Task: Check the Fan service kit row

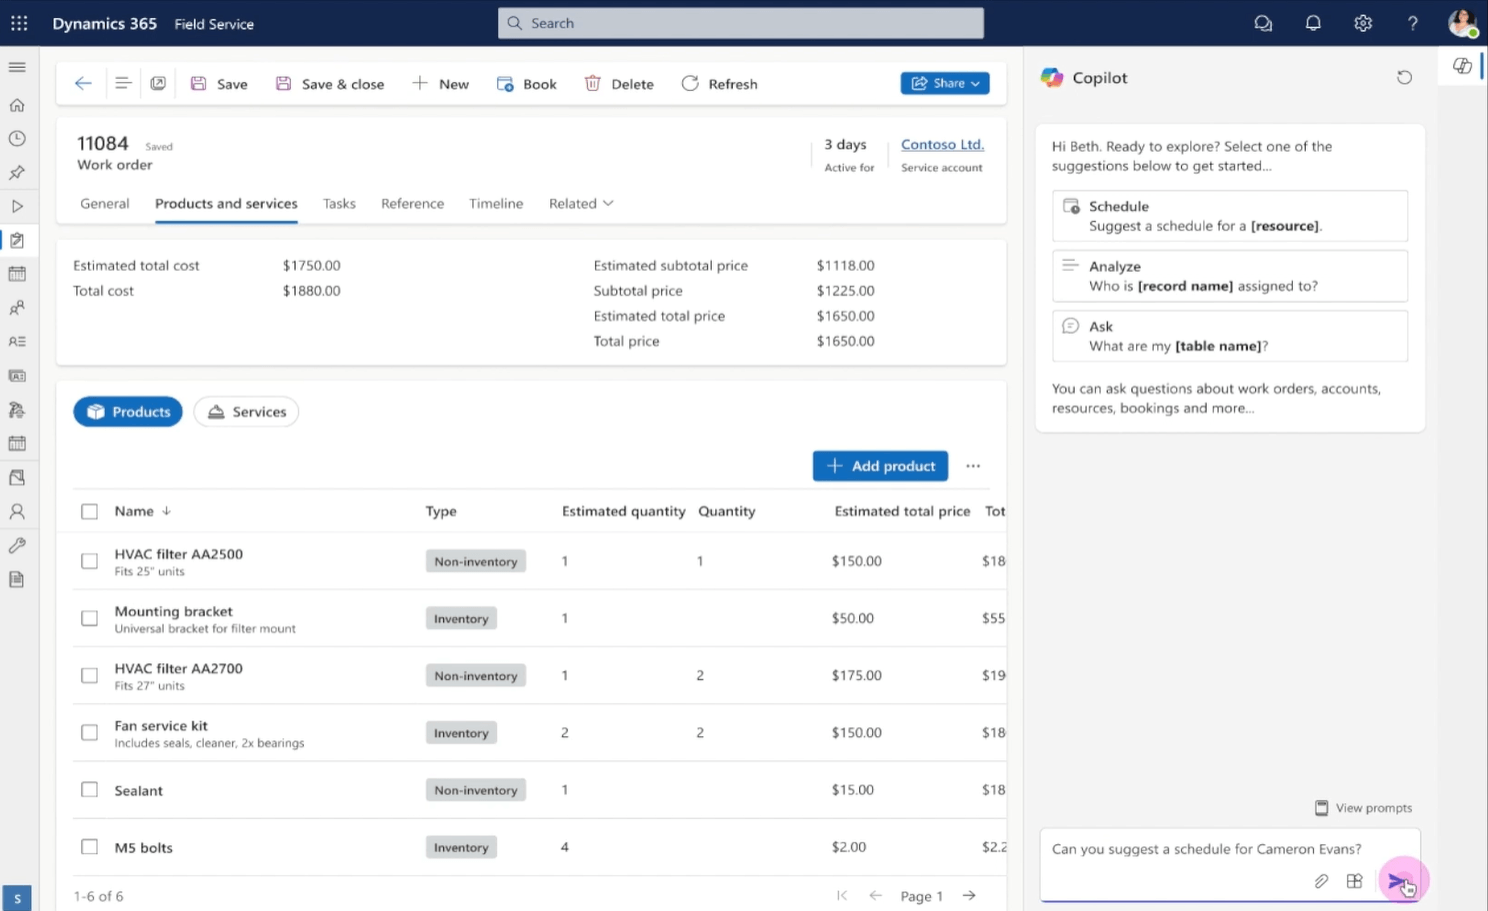Action: click(x=89, y=732)
